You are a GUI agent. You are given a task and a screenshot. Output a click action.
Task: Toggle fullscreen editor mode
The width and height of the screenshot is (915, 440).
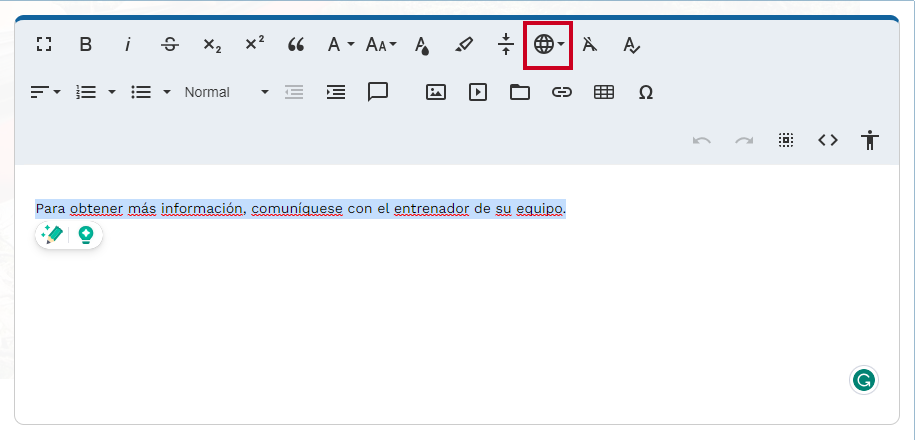click(x=44, y=44)
